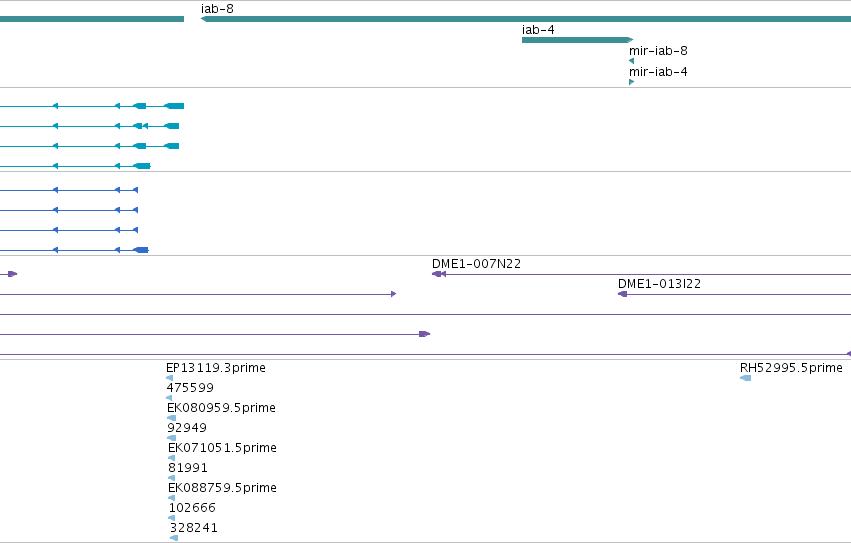Click the 475599 feature label
The width and height of the screenshot is (851, 543).
point(190,388)
